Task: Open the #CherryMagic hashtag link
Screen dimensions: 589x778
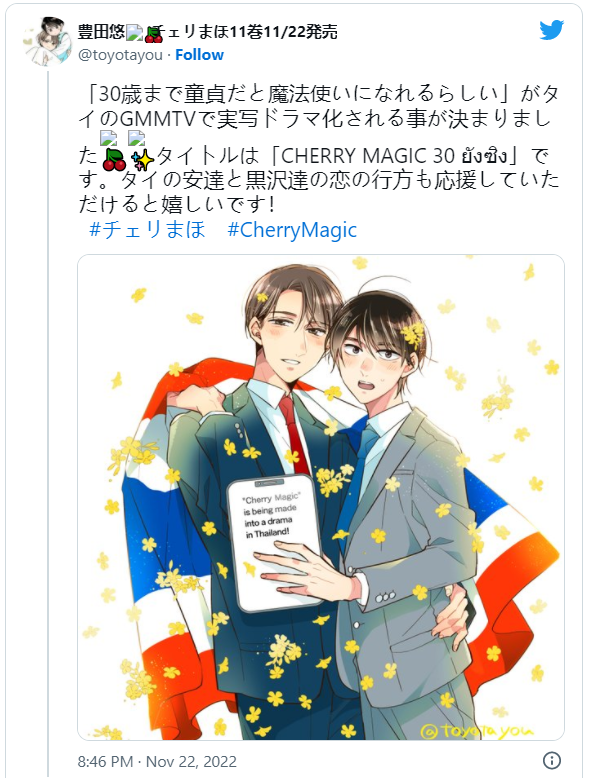Action: [x=292, y=230]
